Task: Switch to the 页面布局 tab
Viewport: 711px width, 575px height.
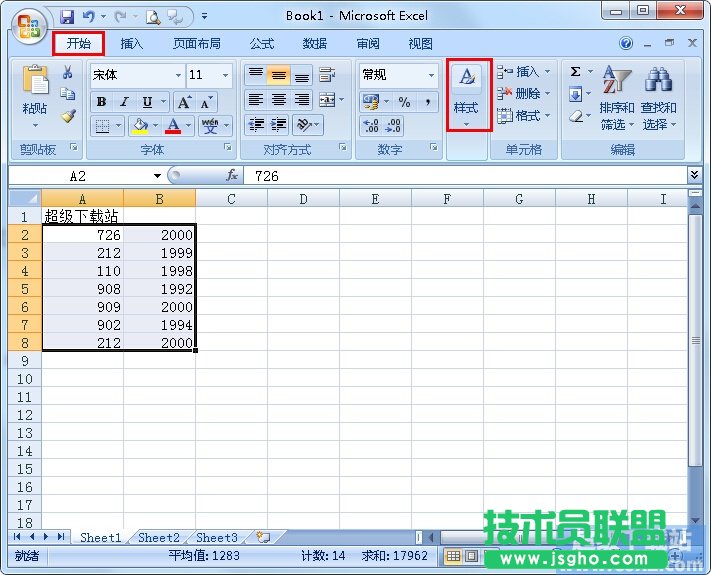Action: pyautogui.click(x=197, y=44)
